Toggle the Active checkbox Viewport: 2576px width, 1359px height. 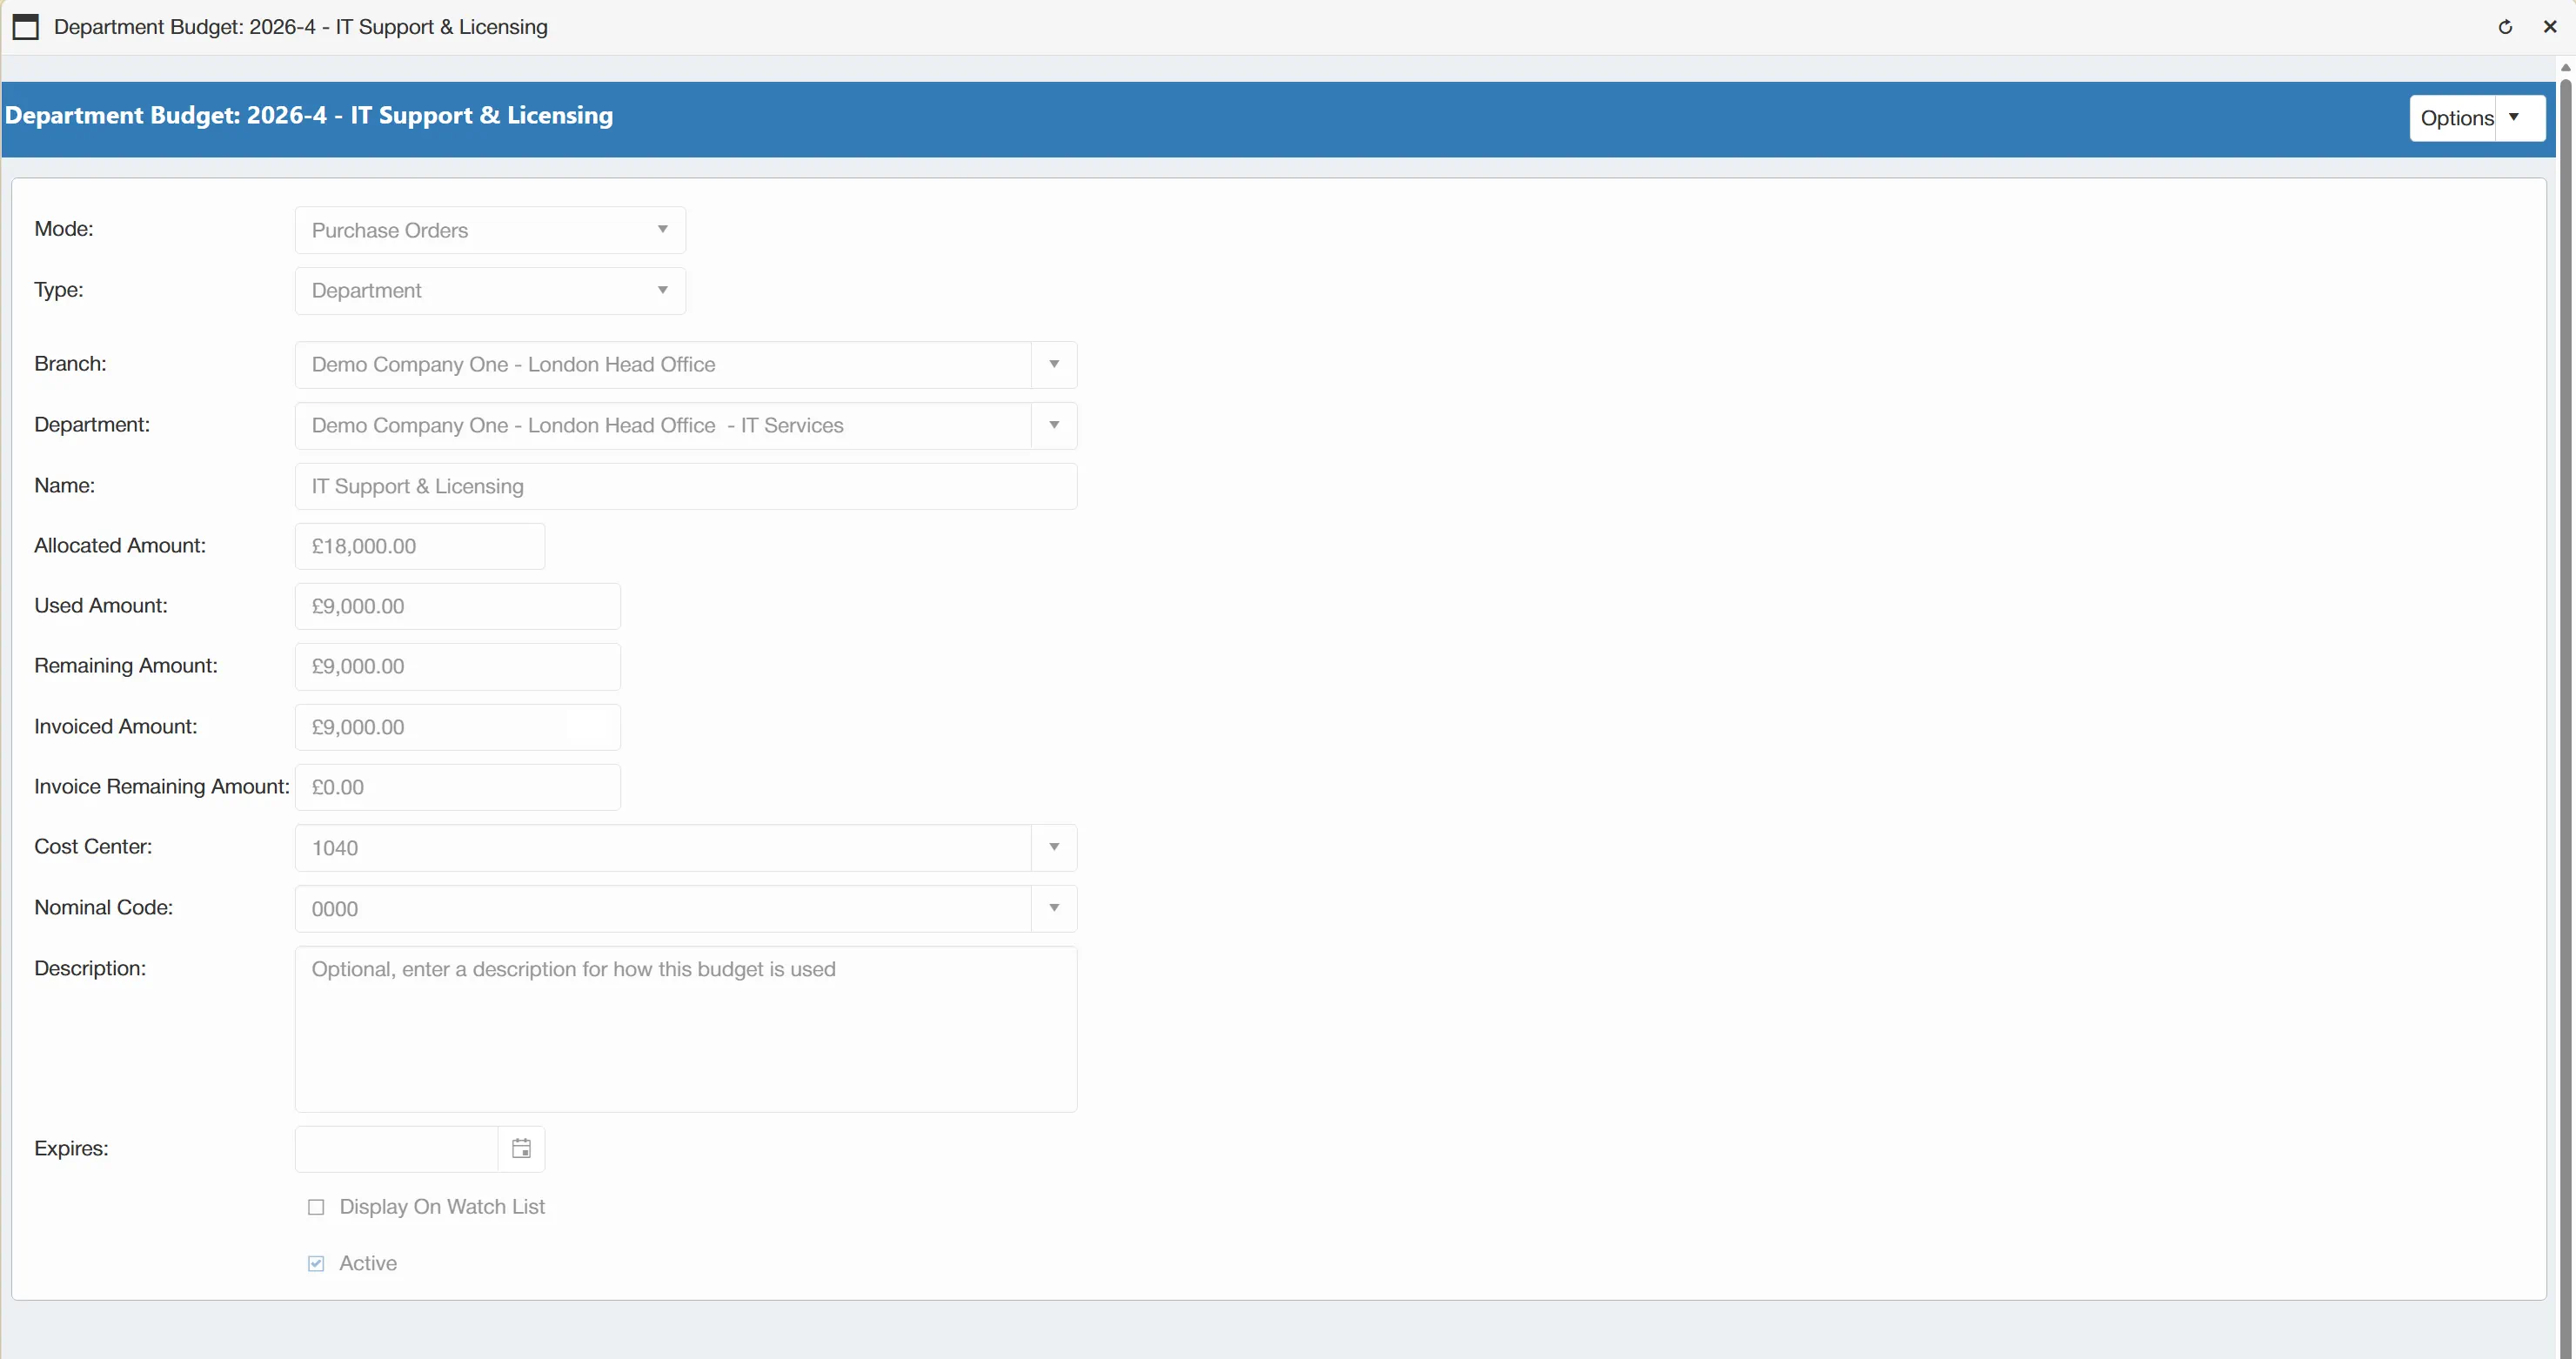[316, 1263]
